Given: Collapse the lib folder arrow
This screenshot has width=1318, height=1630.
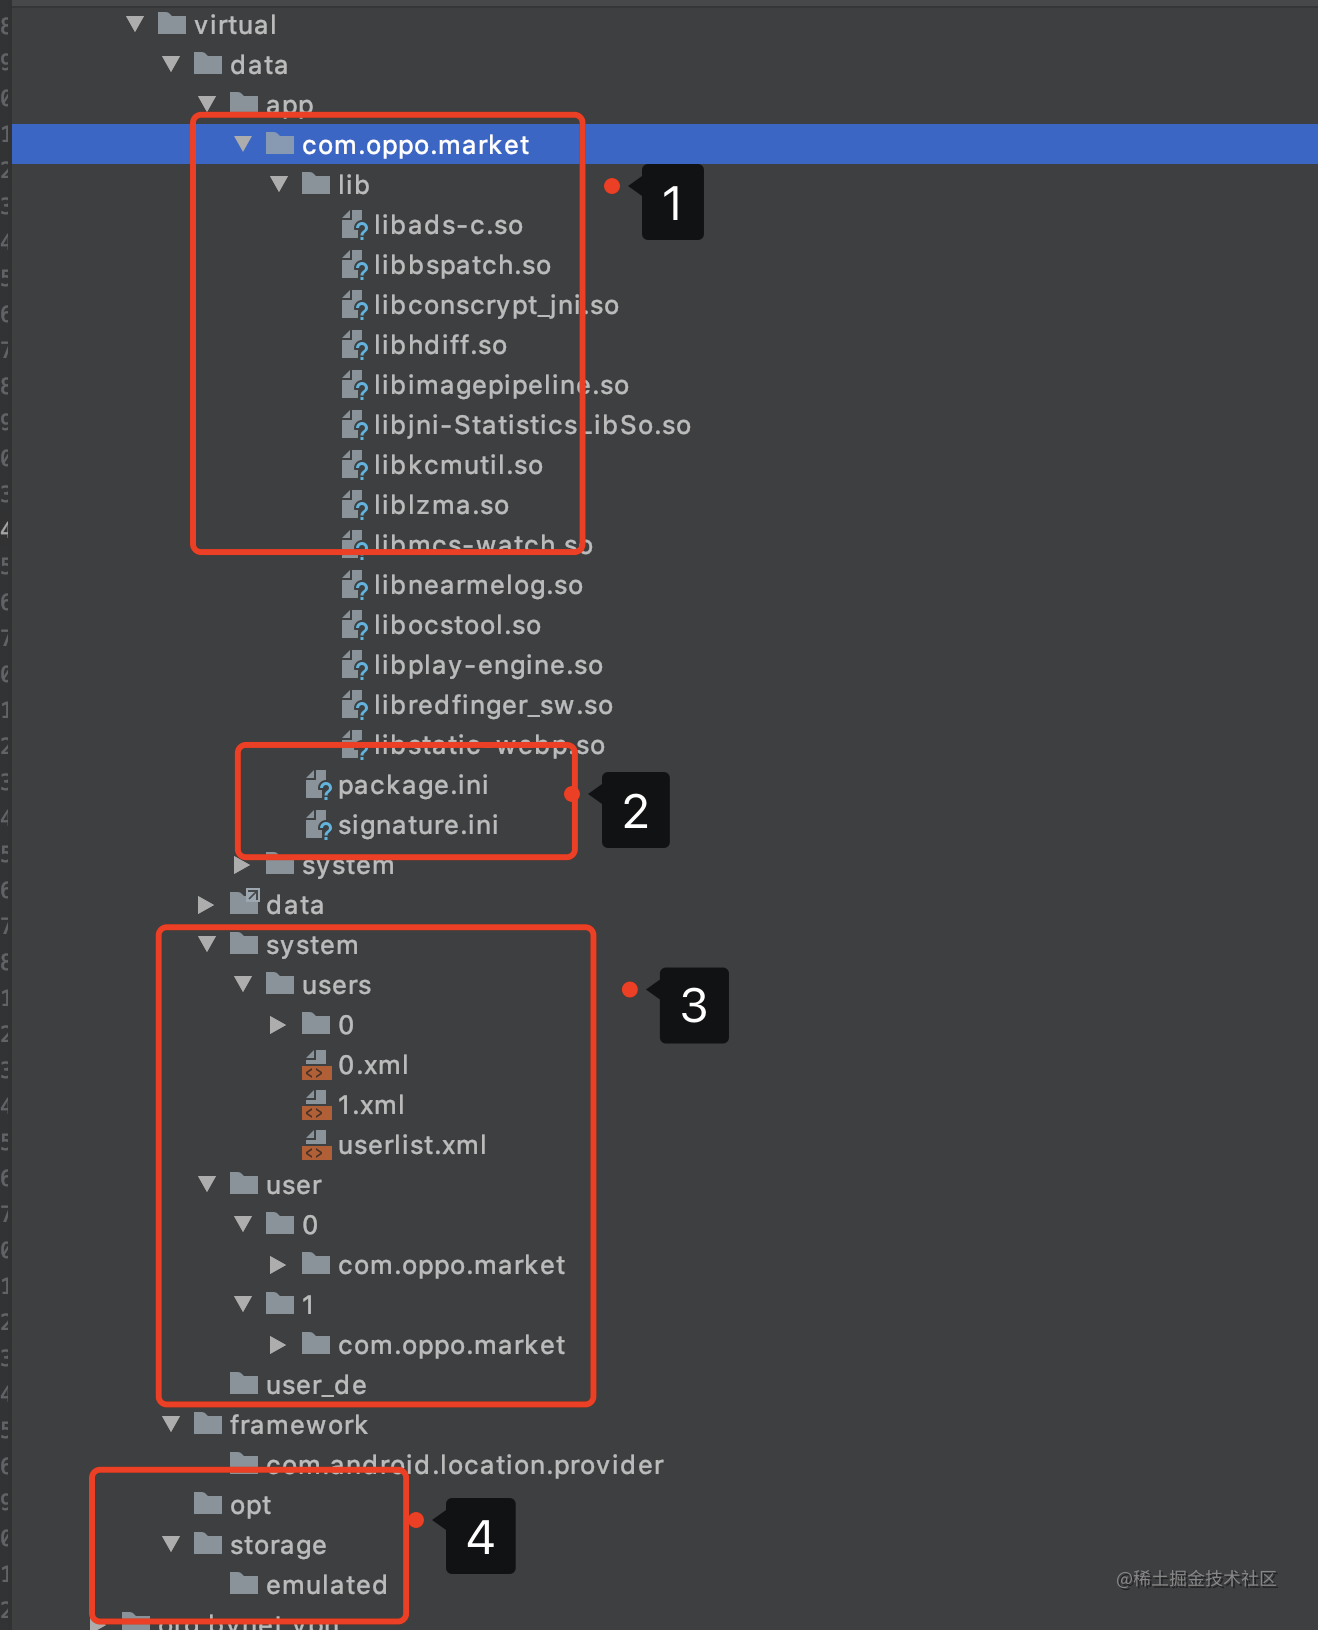Looking at the screenshot, I should [279, 184].
